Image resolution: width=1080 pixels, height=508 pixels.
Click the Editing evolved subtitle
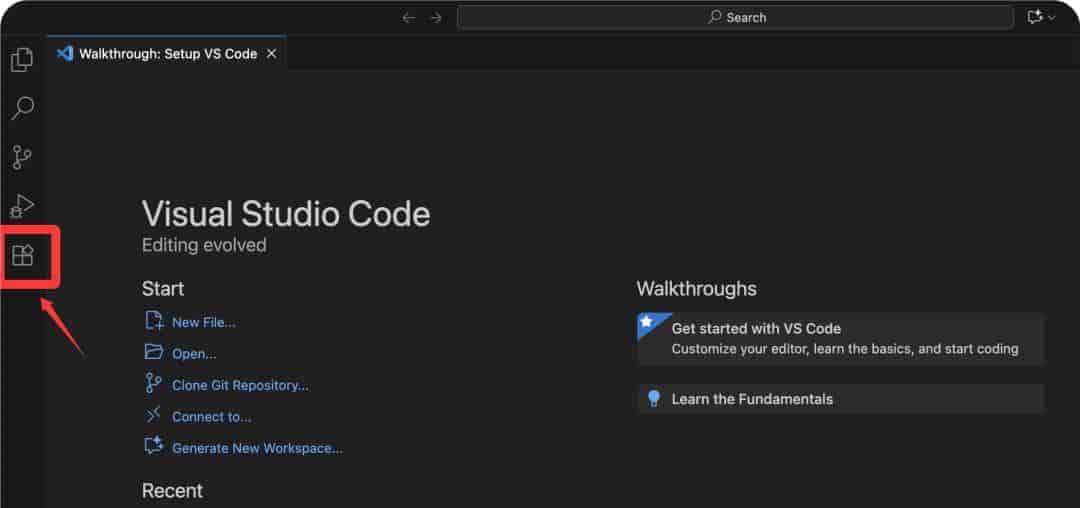coord(204,245)
